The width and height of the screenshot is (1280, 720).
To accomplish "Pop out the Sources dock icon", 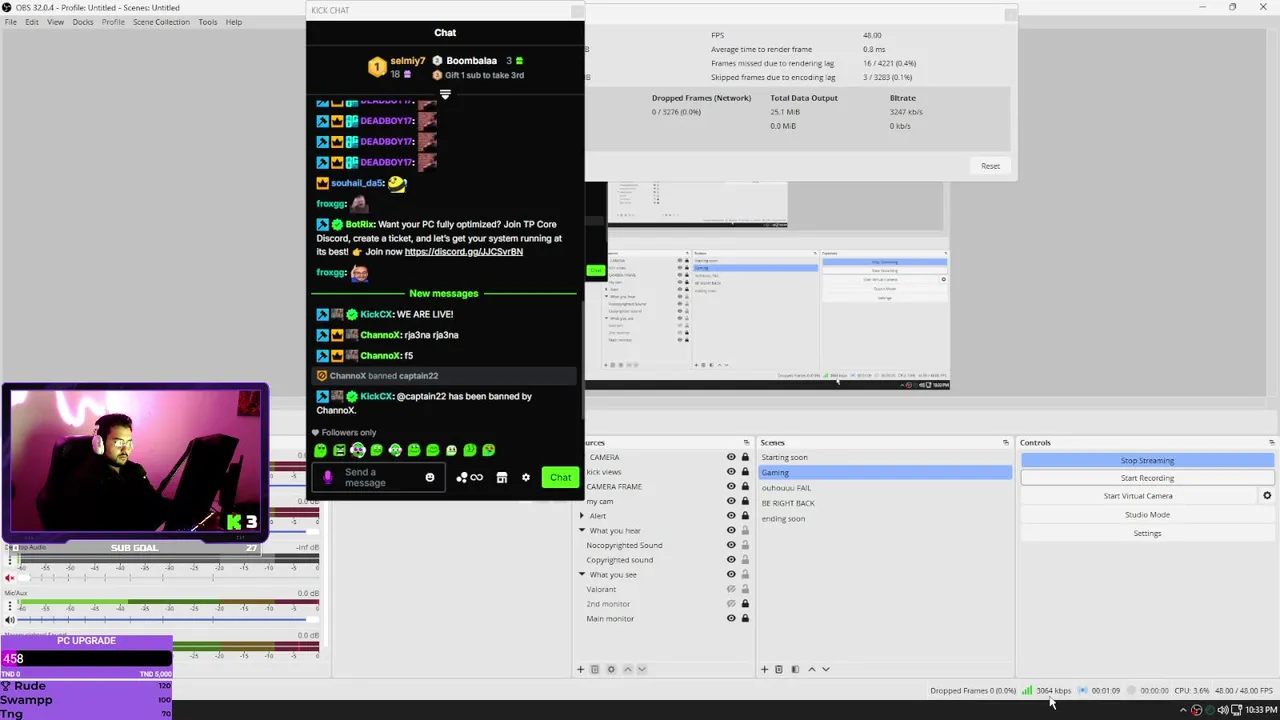I will pyautogui.click(x=746, y=442).
